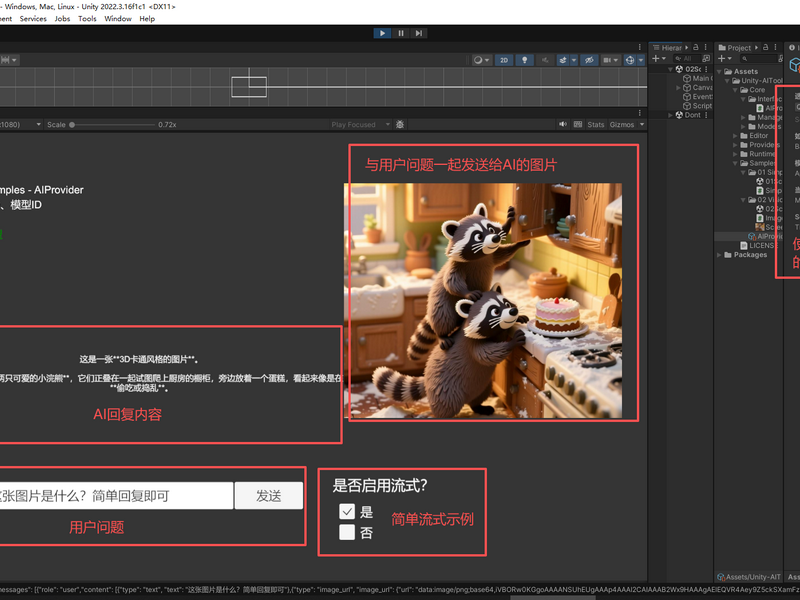The image size is (800, 600).
Task: Toggle 2D view mode in Scene toolbar
Action: click(x=504, y=60)
